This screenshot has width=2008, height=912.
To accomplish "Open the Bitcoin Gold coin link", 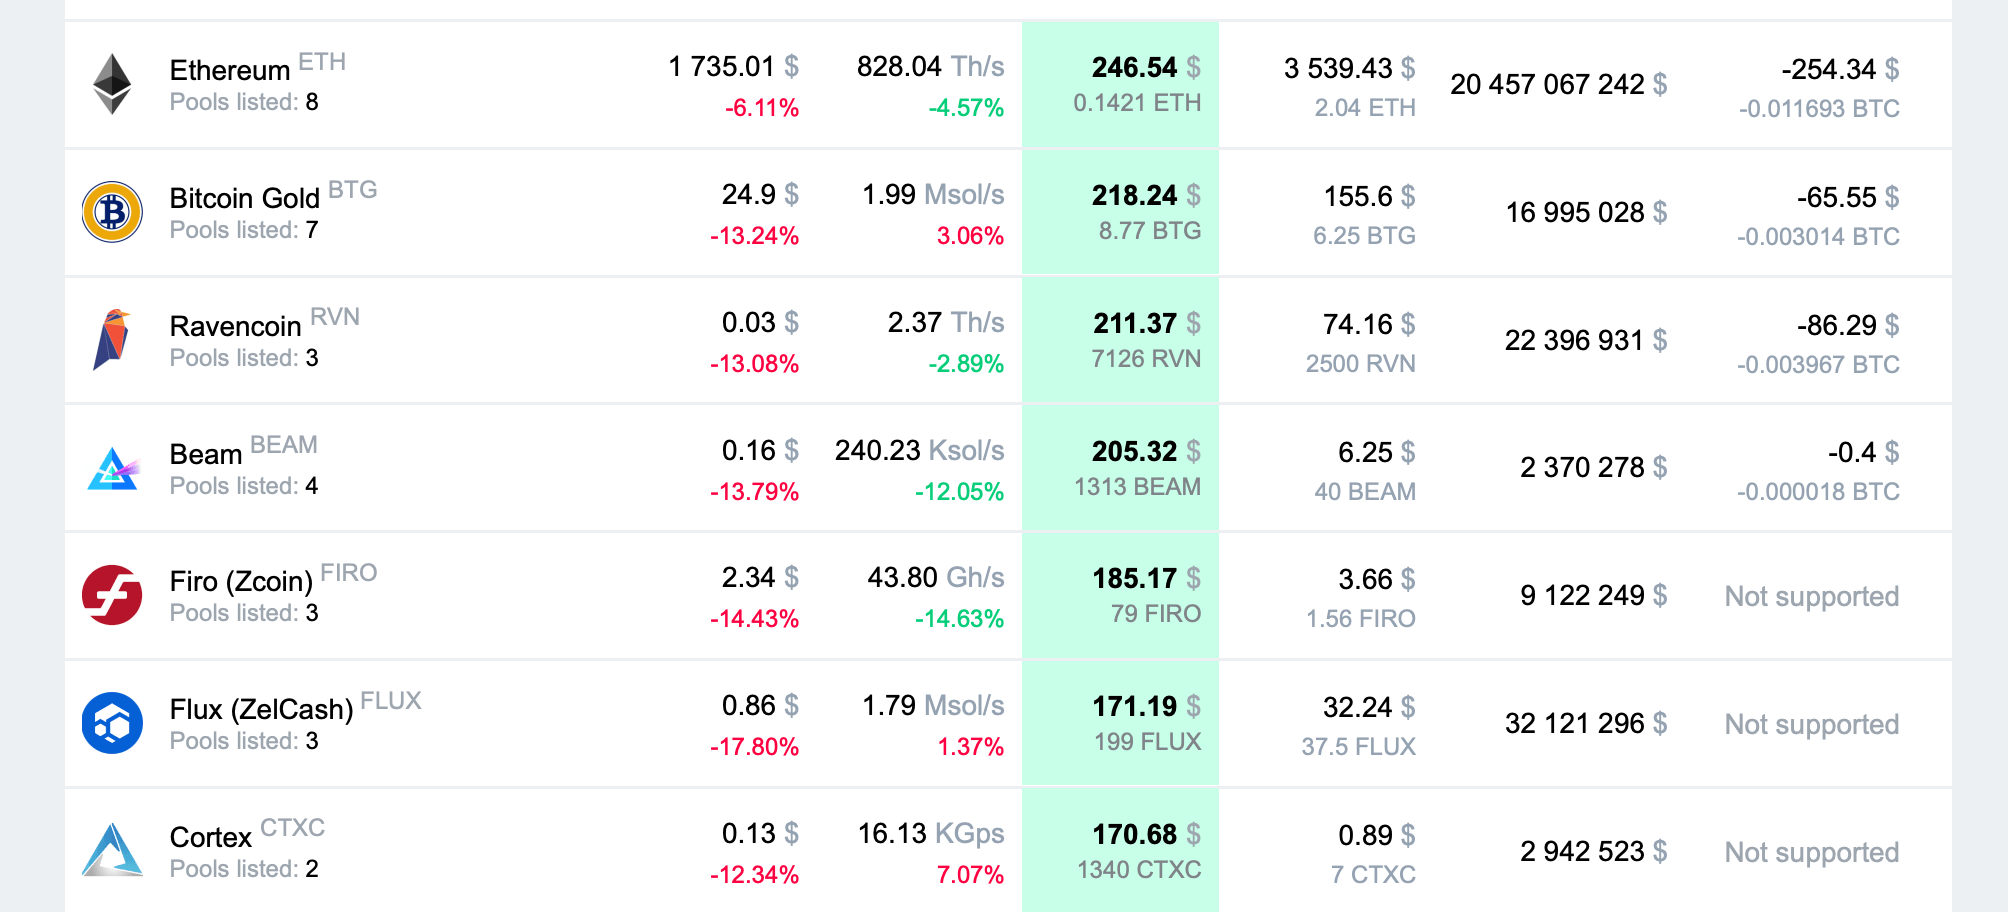I will [x=245, y=198].
